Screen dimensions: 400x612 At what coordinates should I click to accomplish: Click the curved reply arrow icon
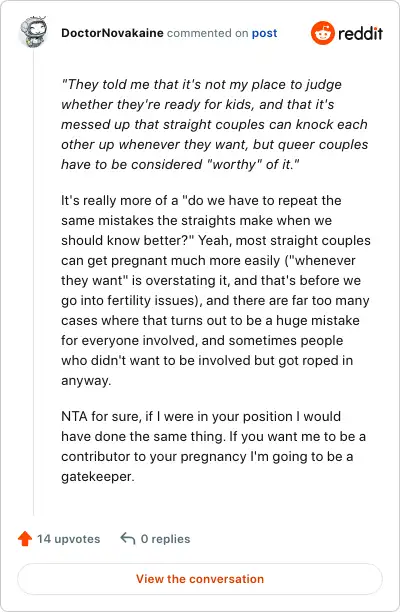click(x=128, y=538)
